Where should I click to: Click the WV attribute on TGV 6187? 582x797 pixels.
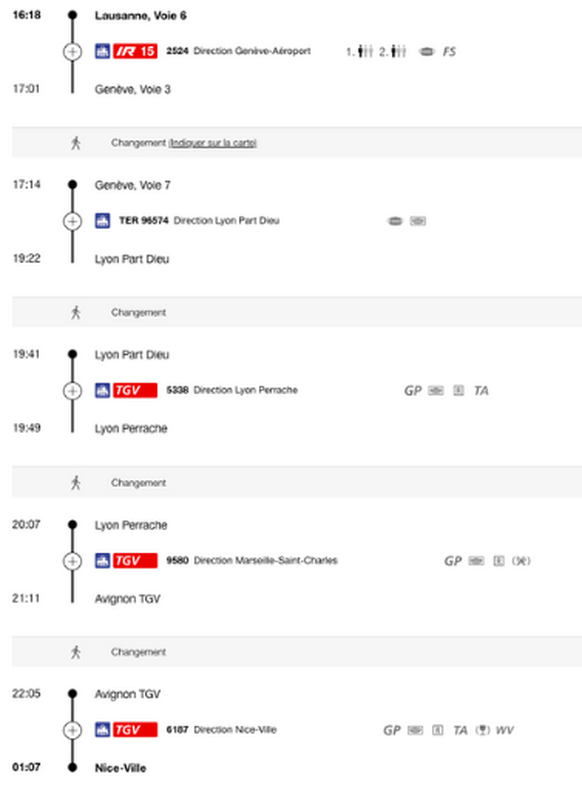(x=505, y=730)
